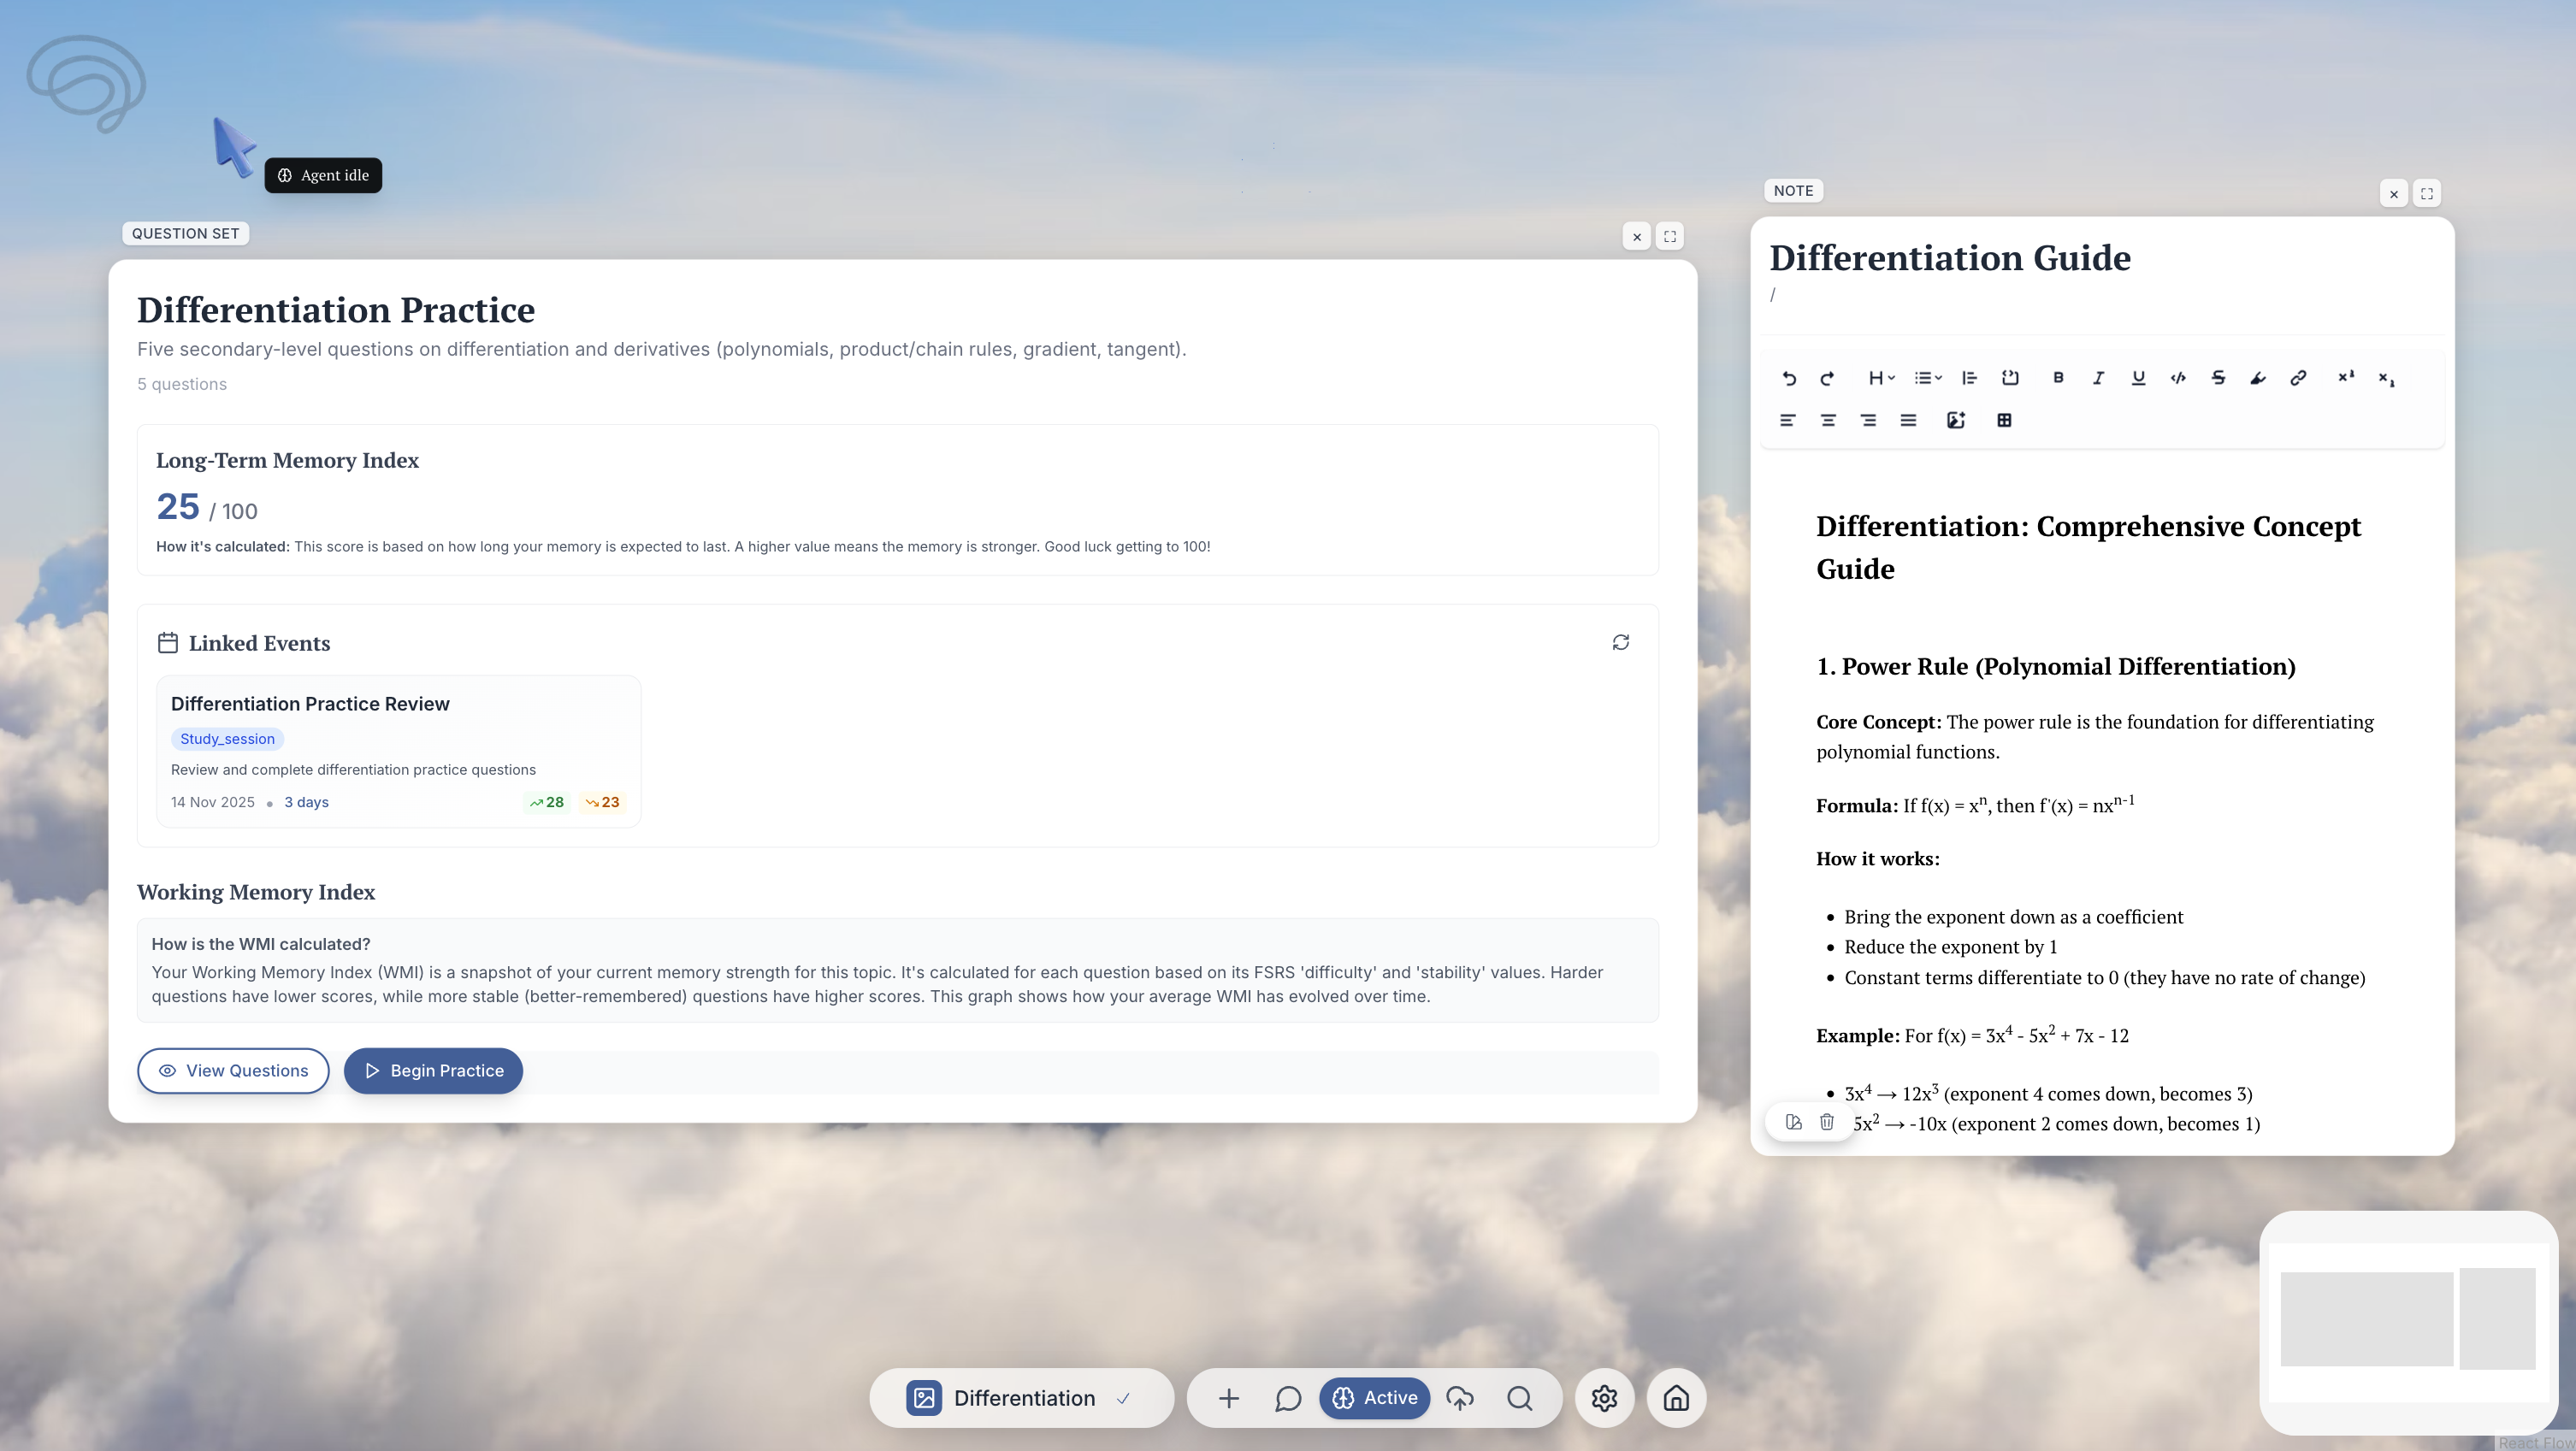2576x1451 pixels.
Task: Insert a table with the grid icon
Action: point(2004,420)
